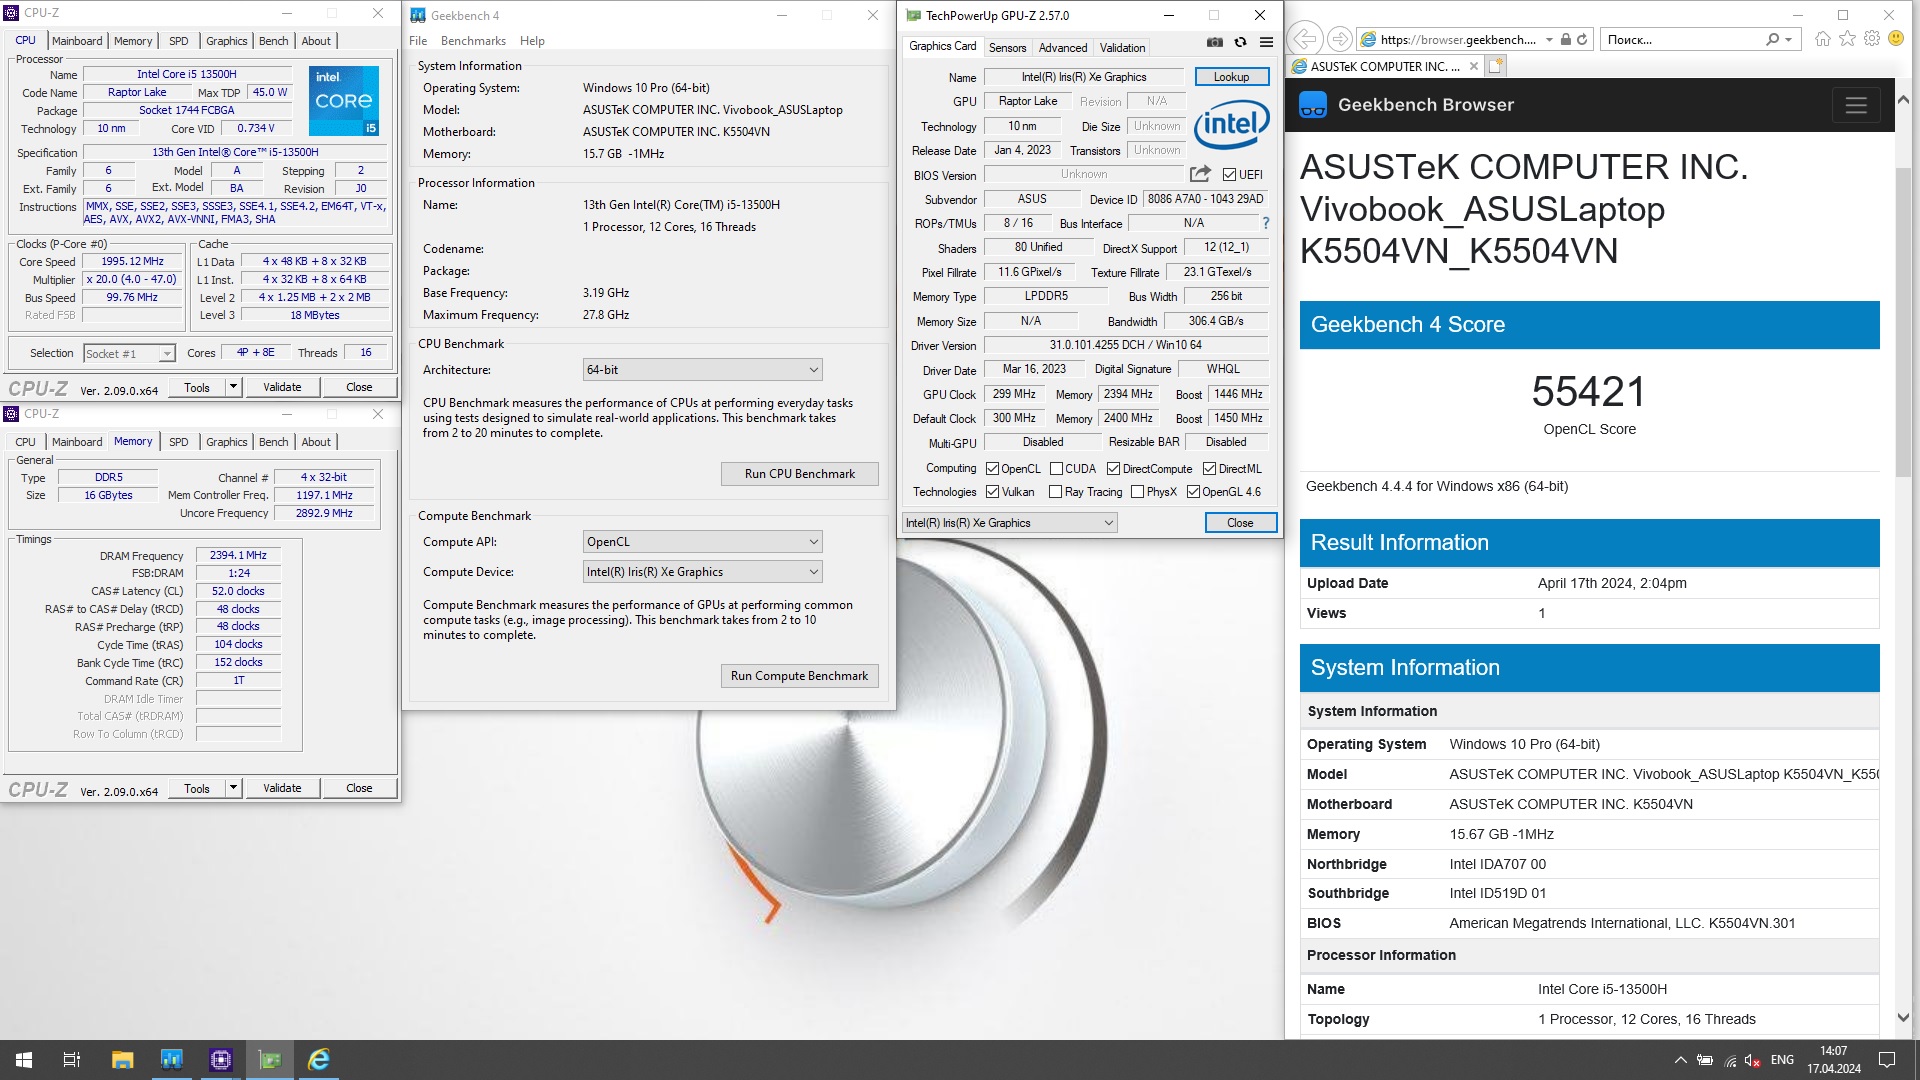Click the browser forward arrow
1920x1080 pixels.
coord(1340,40)
